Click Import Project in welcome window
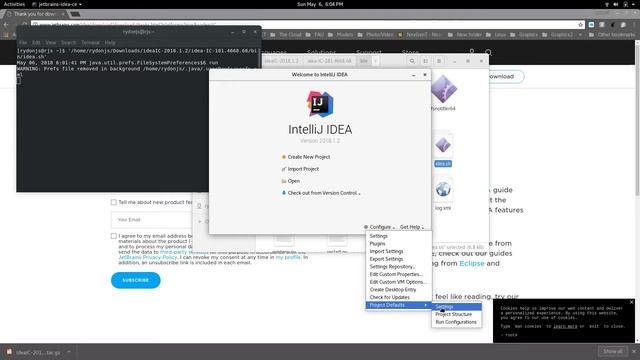Viewport: 640px width, 360px height. tap(303, 169)
